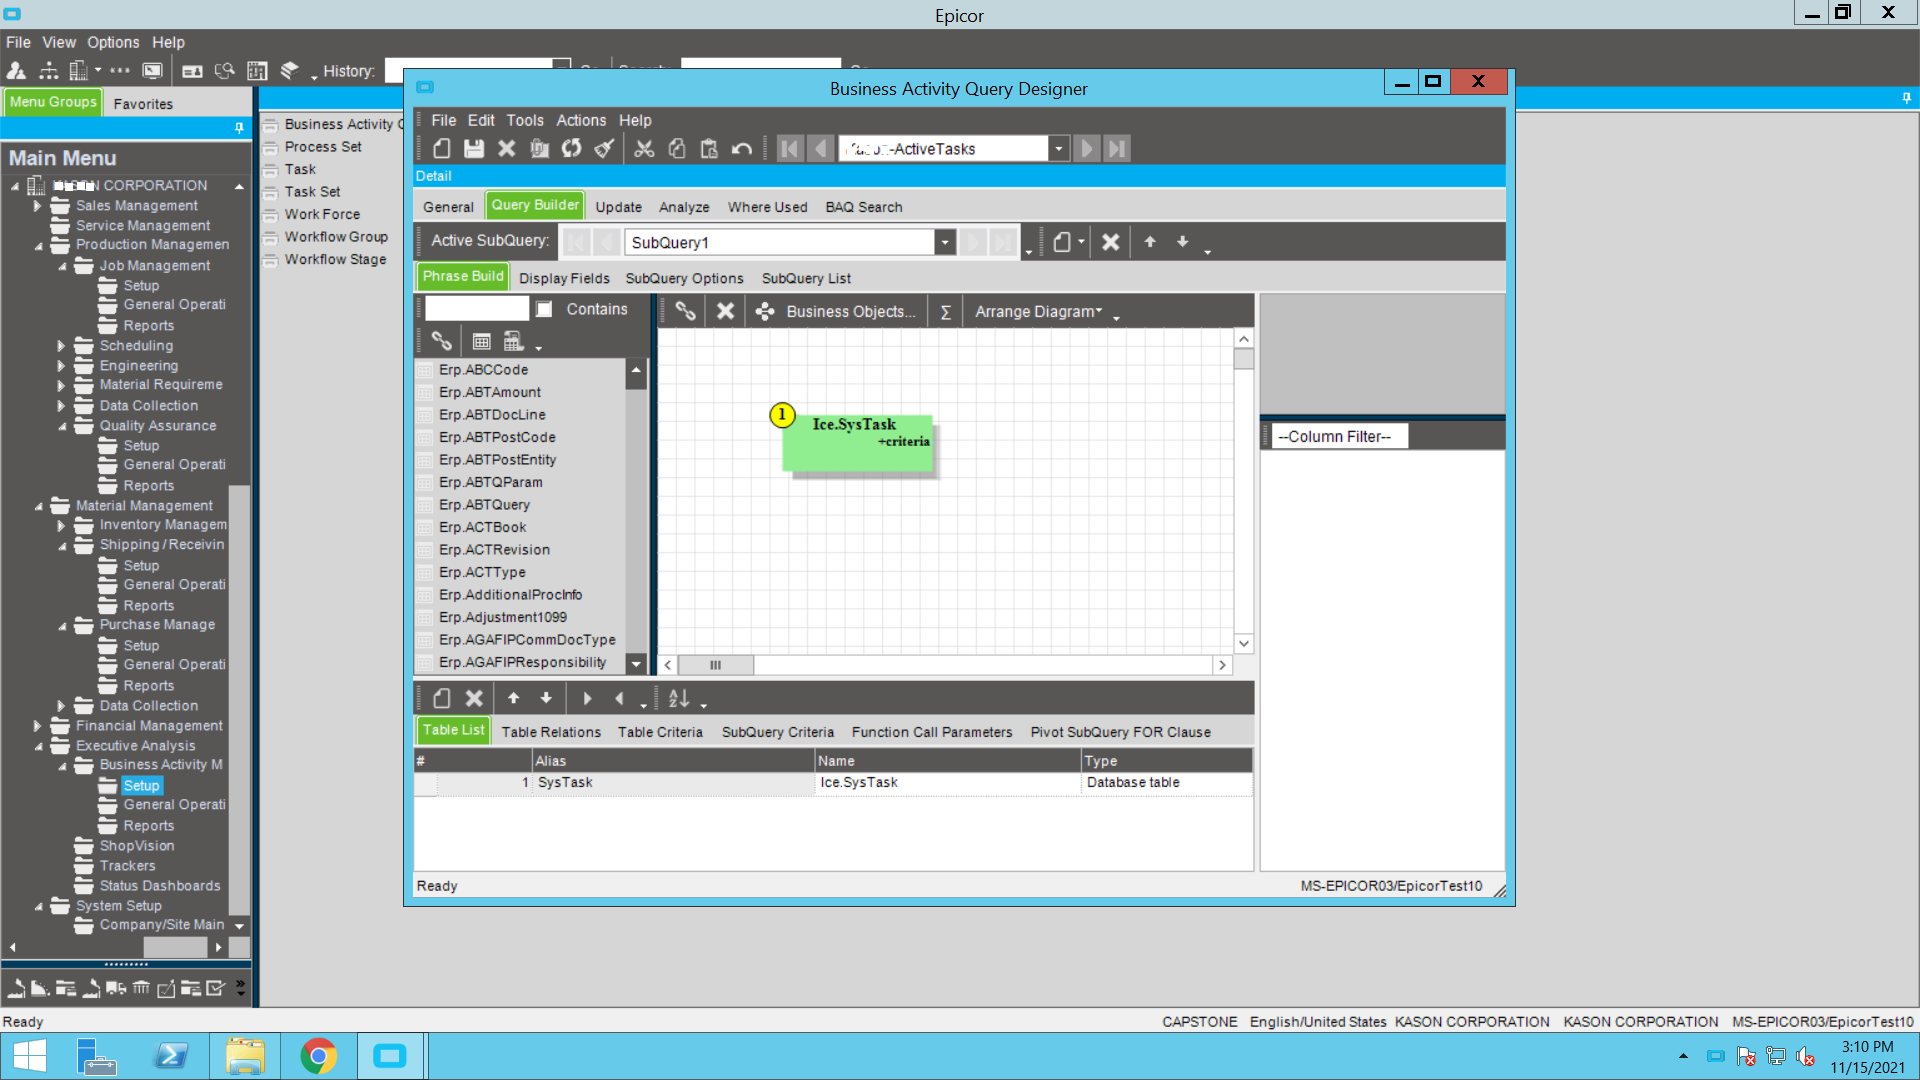This screenshot has width=1920, height=1080.
Task: Open the SubQuery1 dropdown list
Action: [x=944, y=242]
